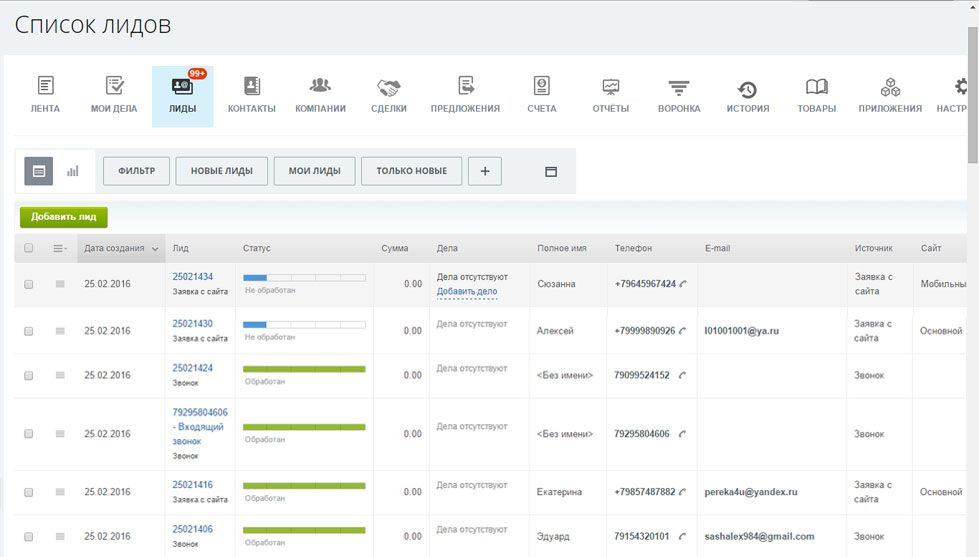Click the Статус column header
Image resolution: width=979 pixels, height=557 pixels.
coord(257,248)
